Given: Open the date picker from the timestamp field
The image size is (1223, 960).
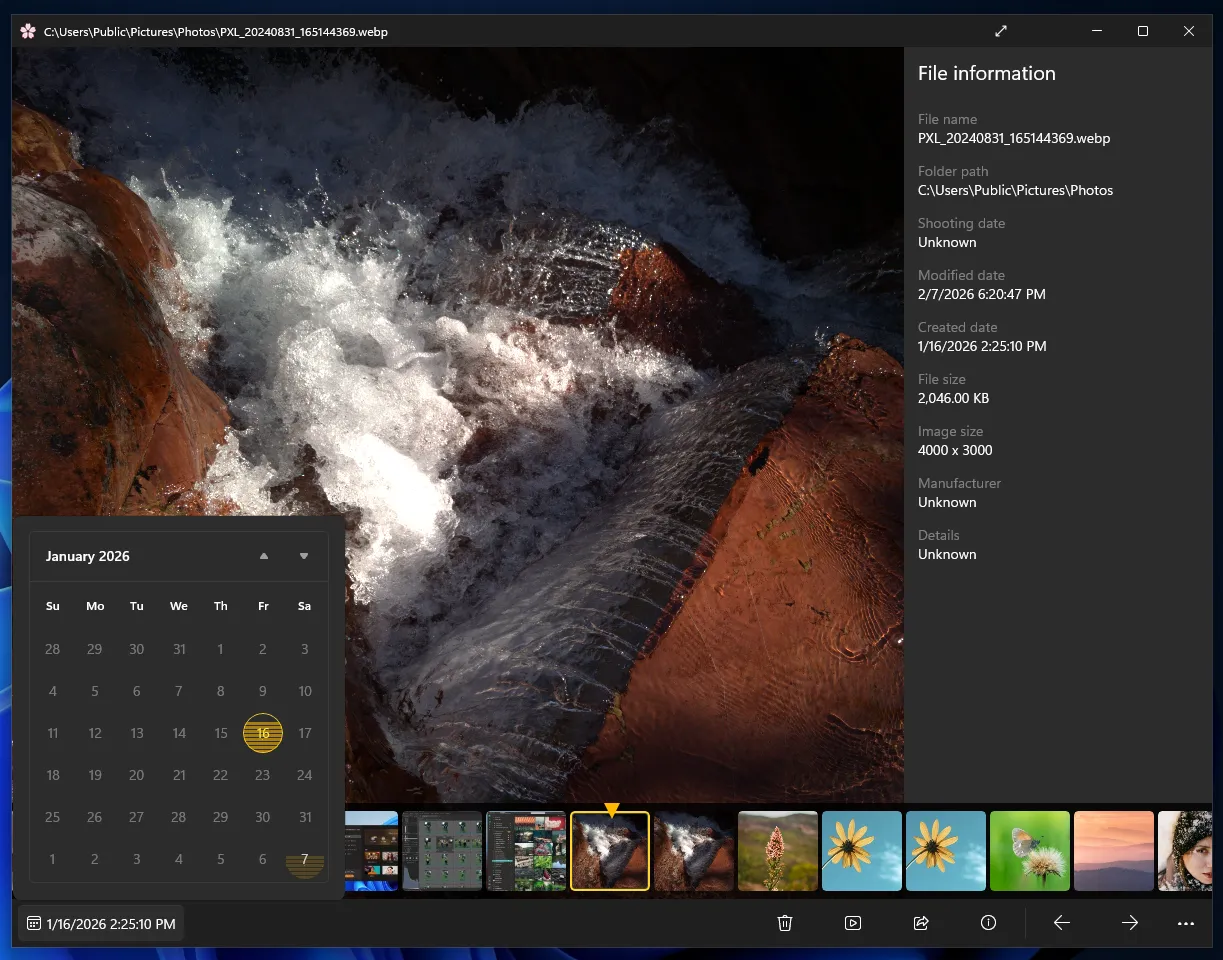Looking at the screenshot, I should click(100, 922).
